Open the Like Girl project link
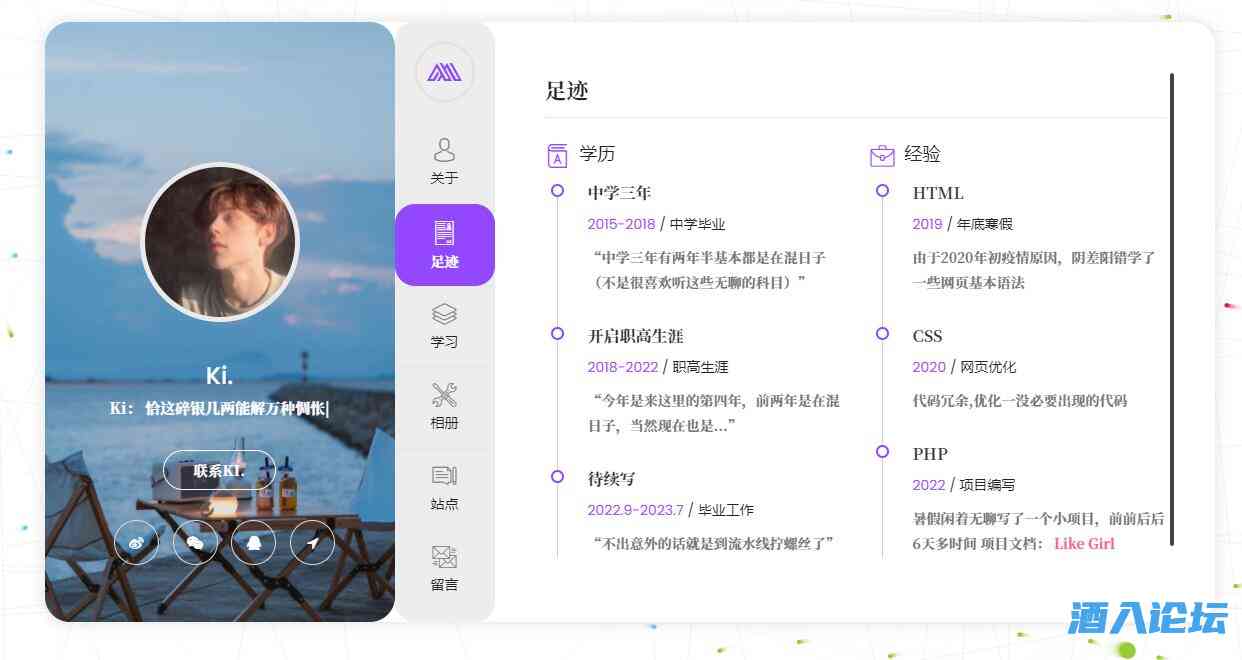Image resolution: width=1242 pixels, height=660 pixels. pos(1084,543)
